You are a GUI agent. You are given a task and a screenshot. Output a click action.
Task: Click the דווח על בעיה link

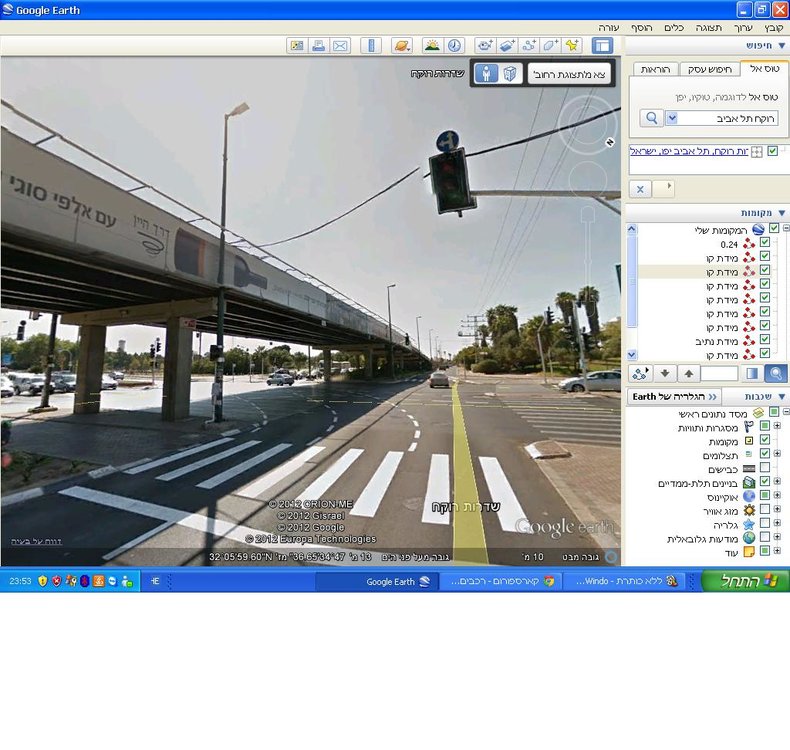pos(36,541)
